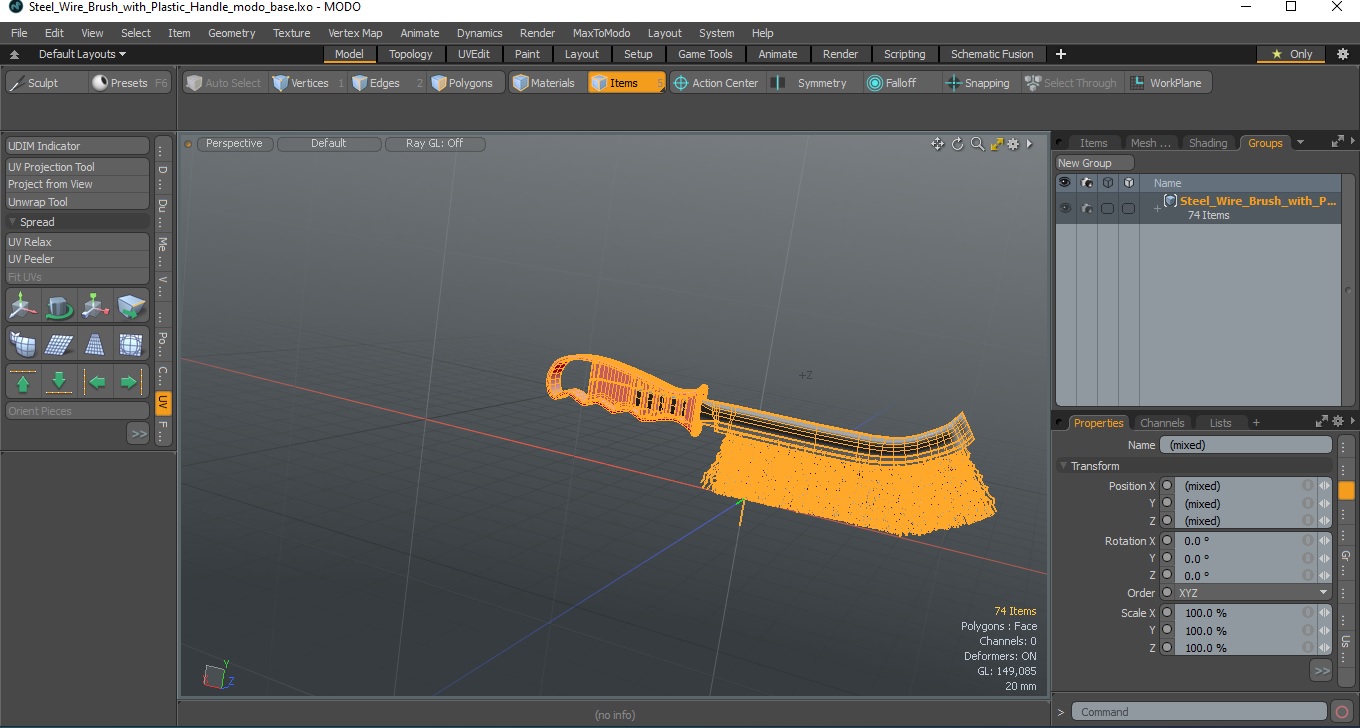
Task: Click Unwrap Tool button
Action: tap(77, 202)
